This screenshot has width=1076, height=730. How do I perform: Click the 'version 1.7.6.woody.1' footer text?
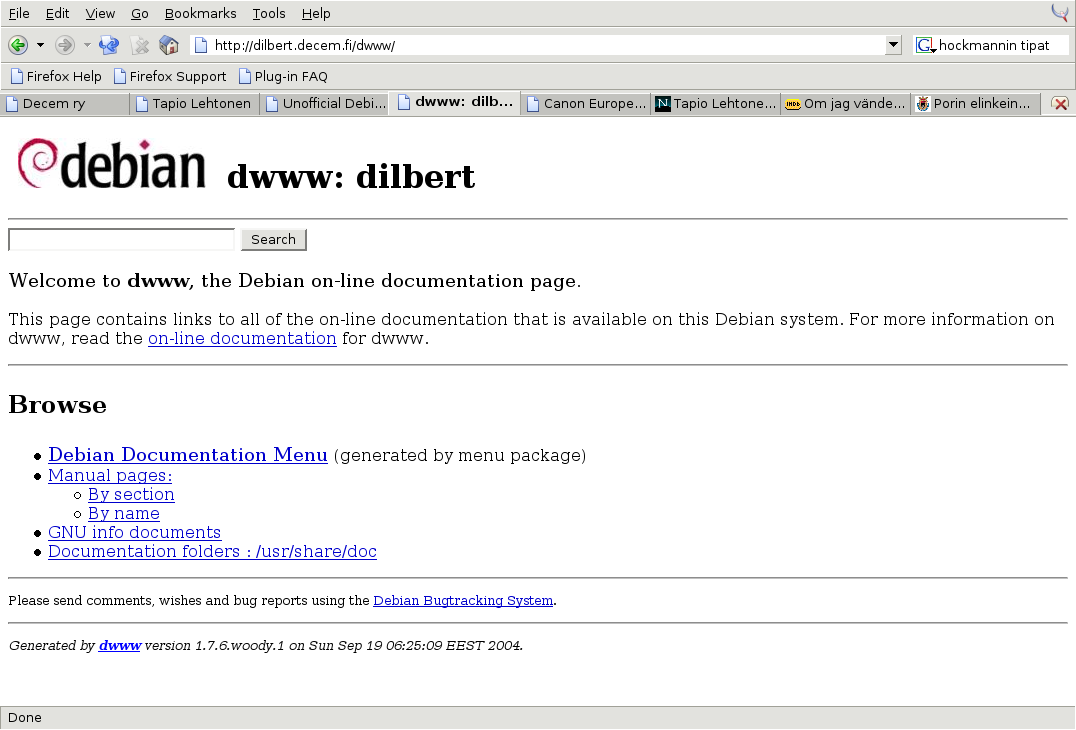(x=214, y=646)
